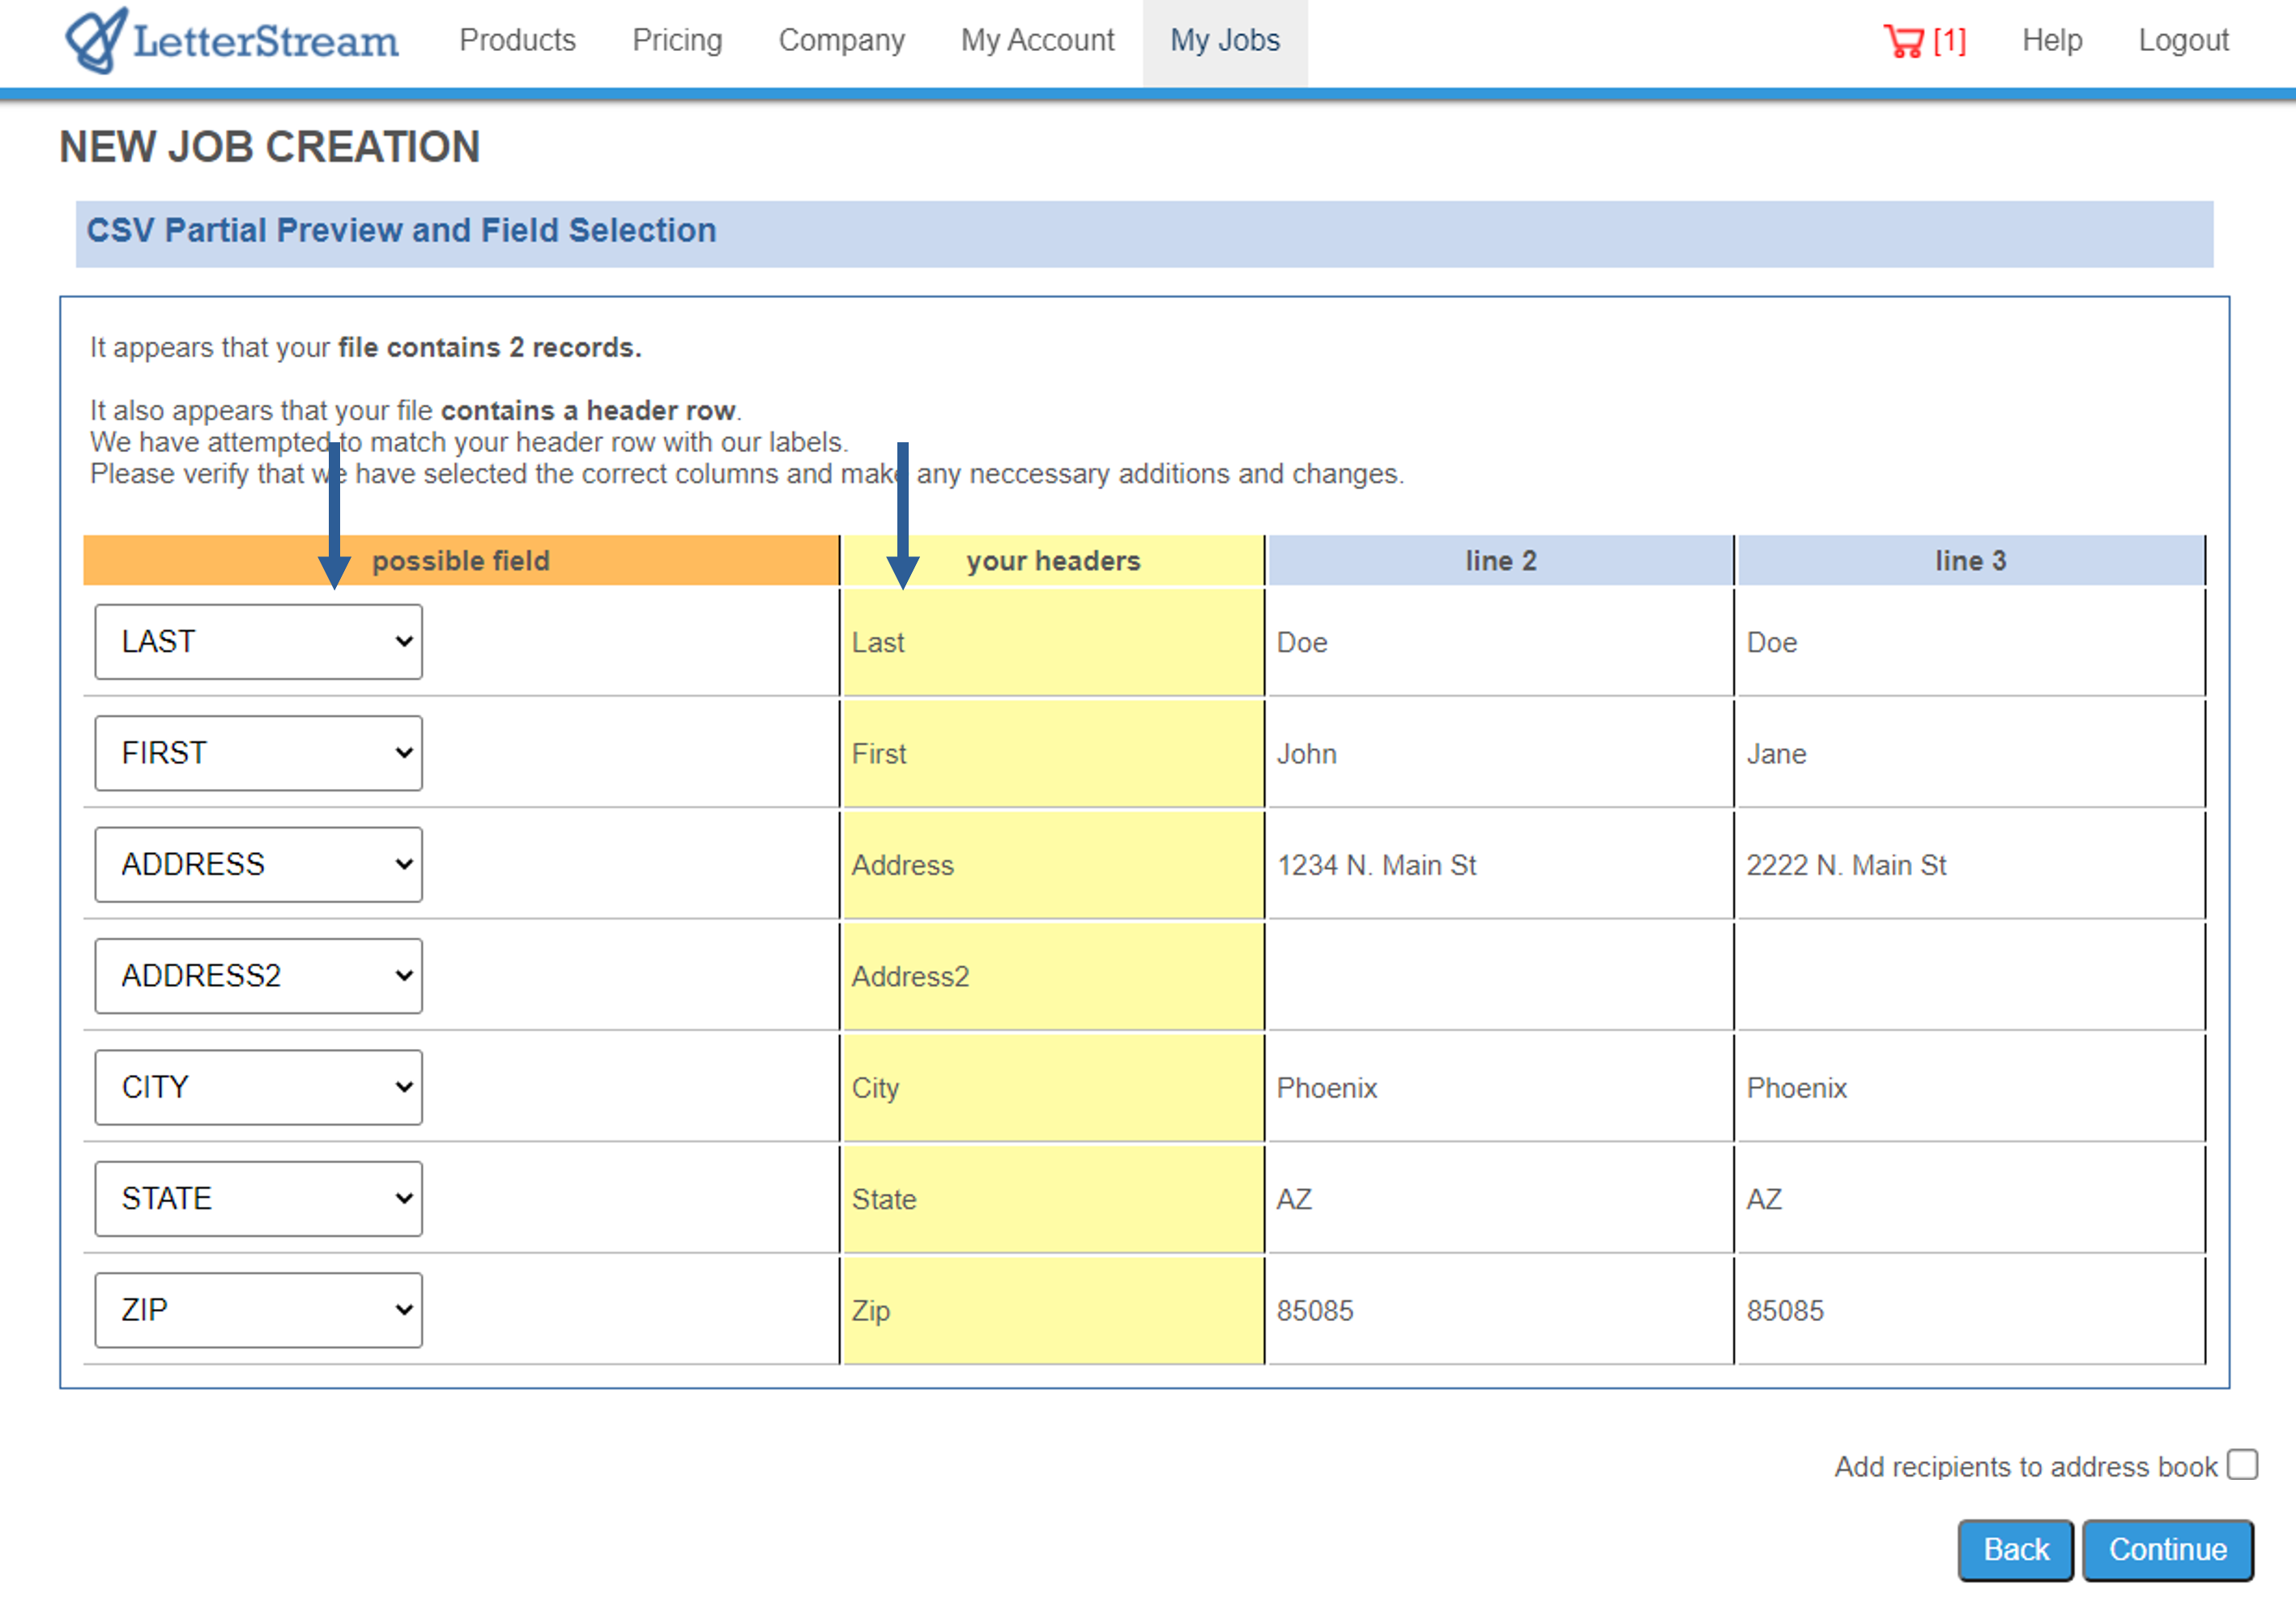This screenshot has height=1607, width=2296.
Task: Check Add recipients to address book
Action: coord(2242,1464)
